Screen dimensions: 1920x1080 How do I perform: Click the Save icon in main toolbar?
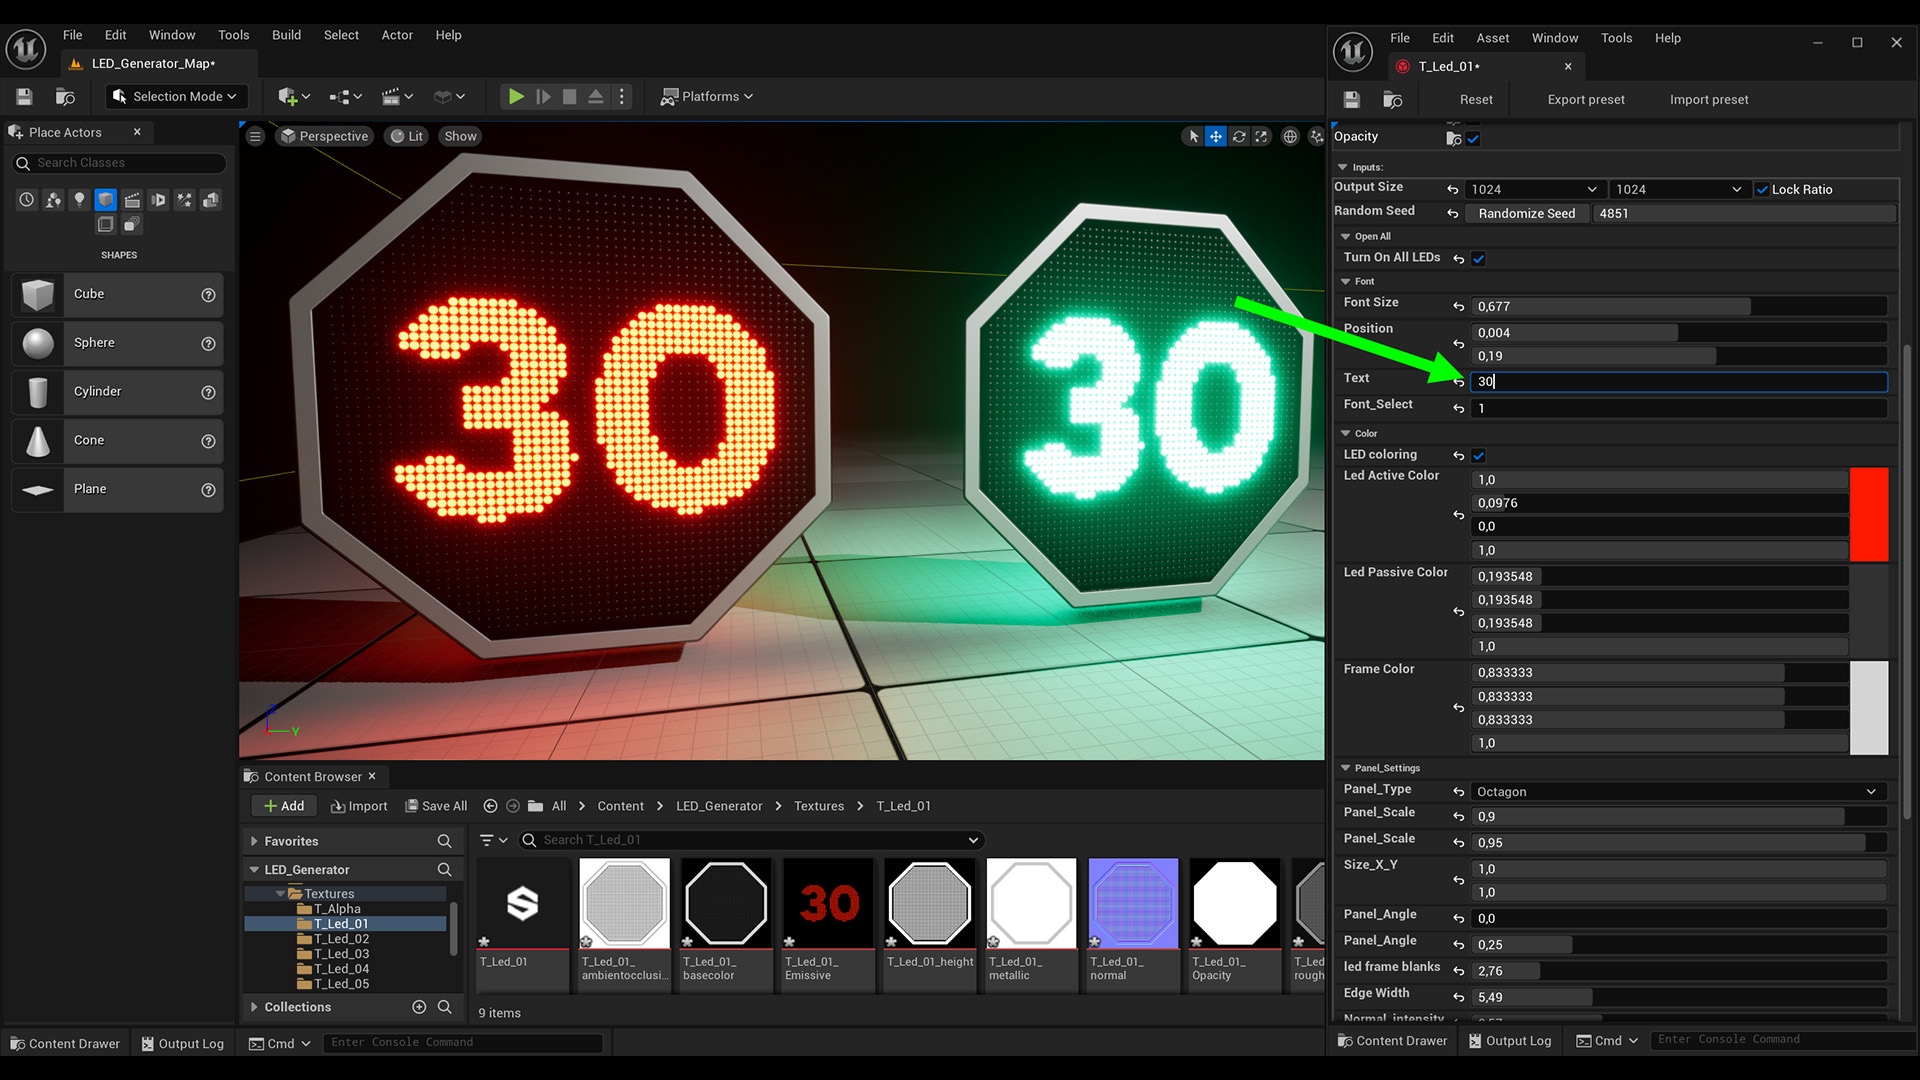point(24,96)
